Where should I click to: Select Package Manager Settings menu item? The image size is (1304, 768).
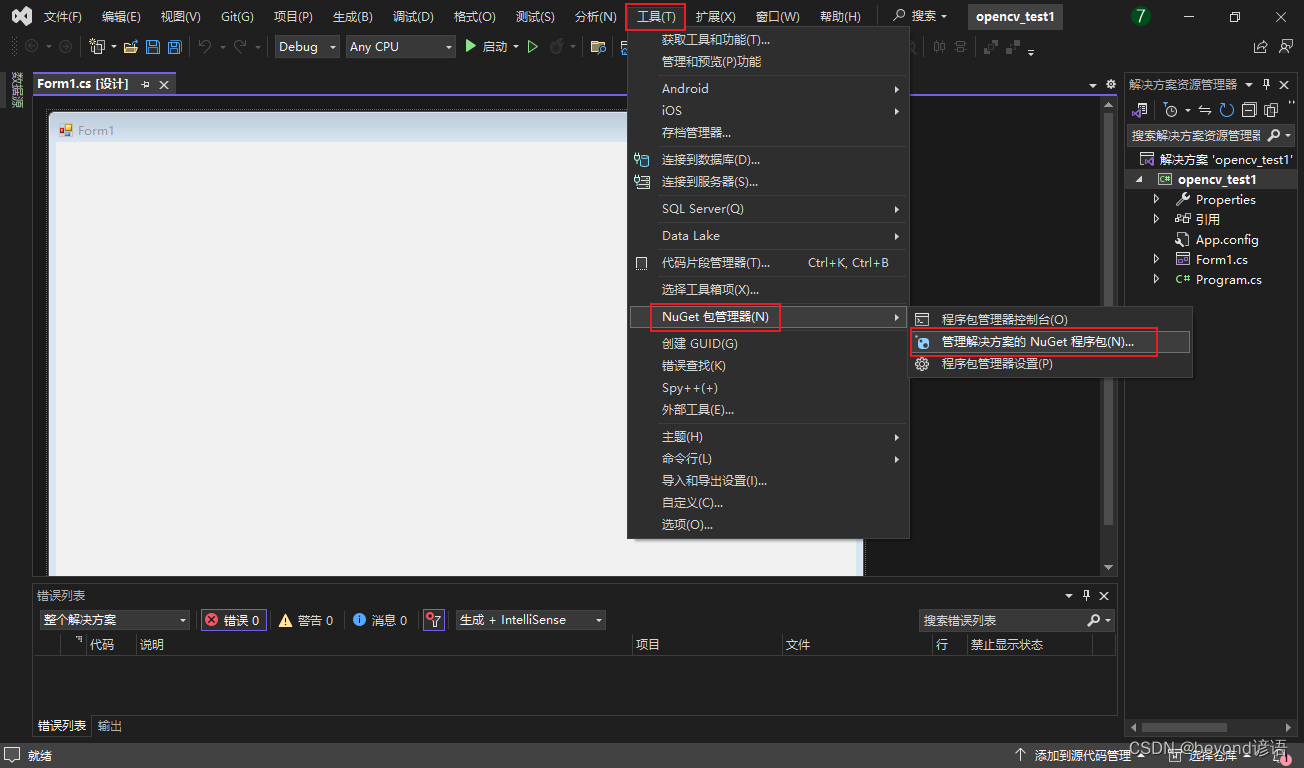[x=1050, y=364]
